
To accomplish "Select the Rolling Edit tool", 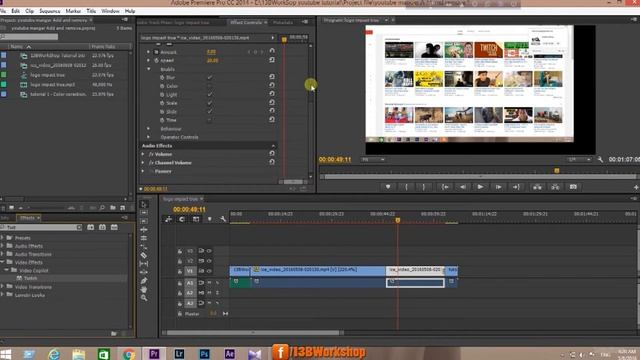I will [144, 238].
